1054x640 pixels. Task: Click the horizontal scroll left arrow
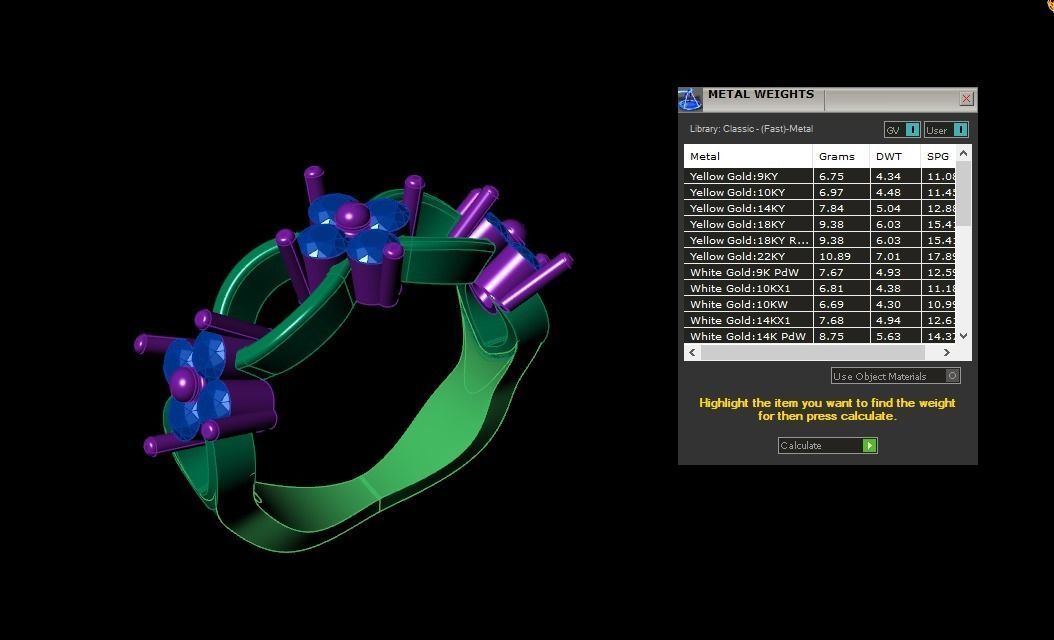(x=692, y=352)
